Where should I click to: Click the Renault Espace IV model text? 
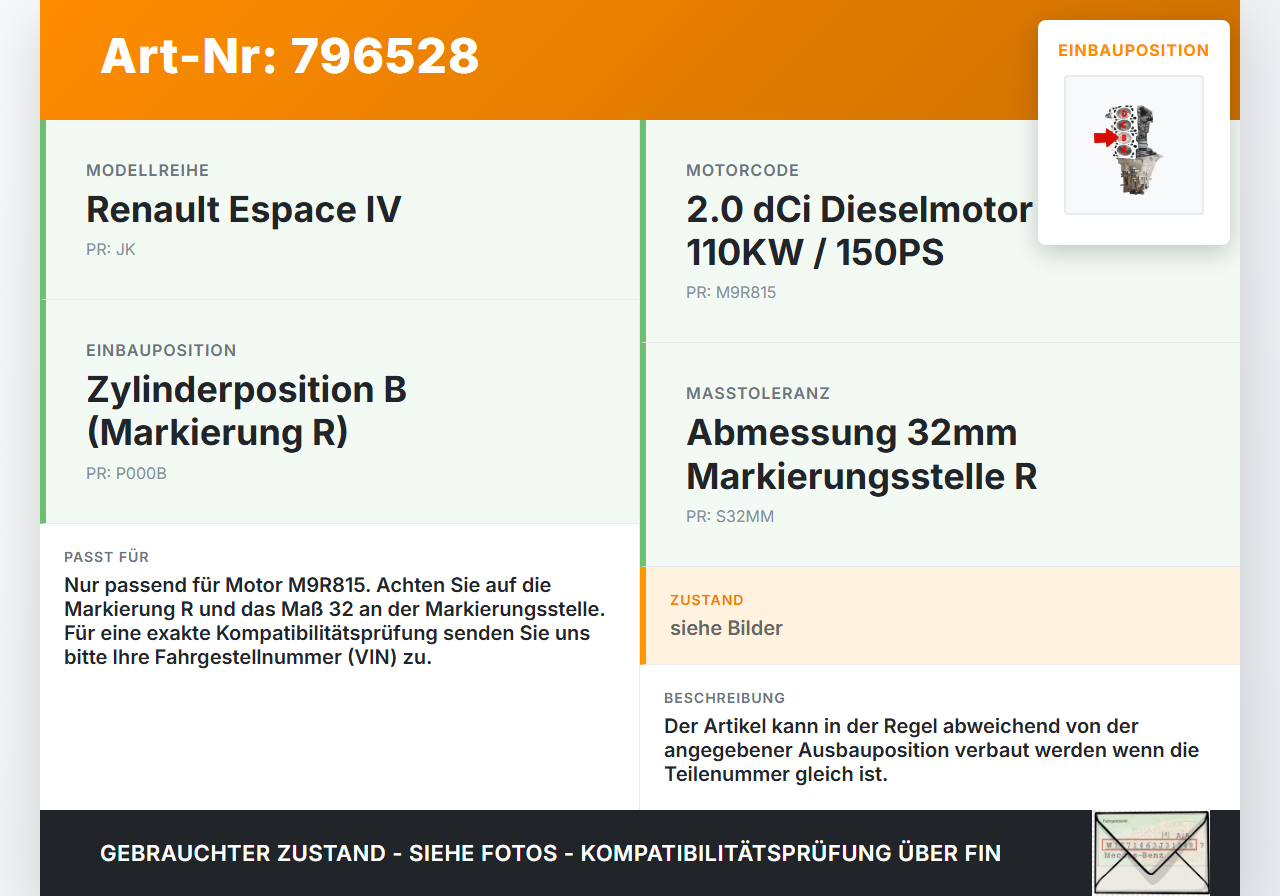[x=244, y=210]
